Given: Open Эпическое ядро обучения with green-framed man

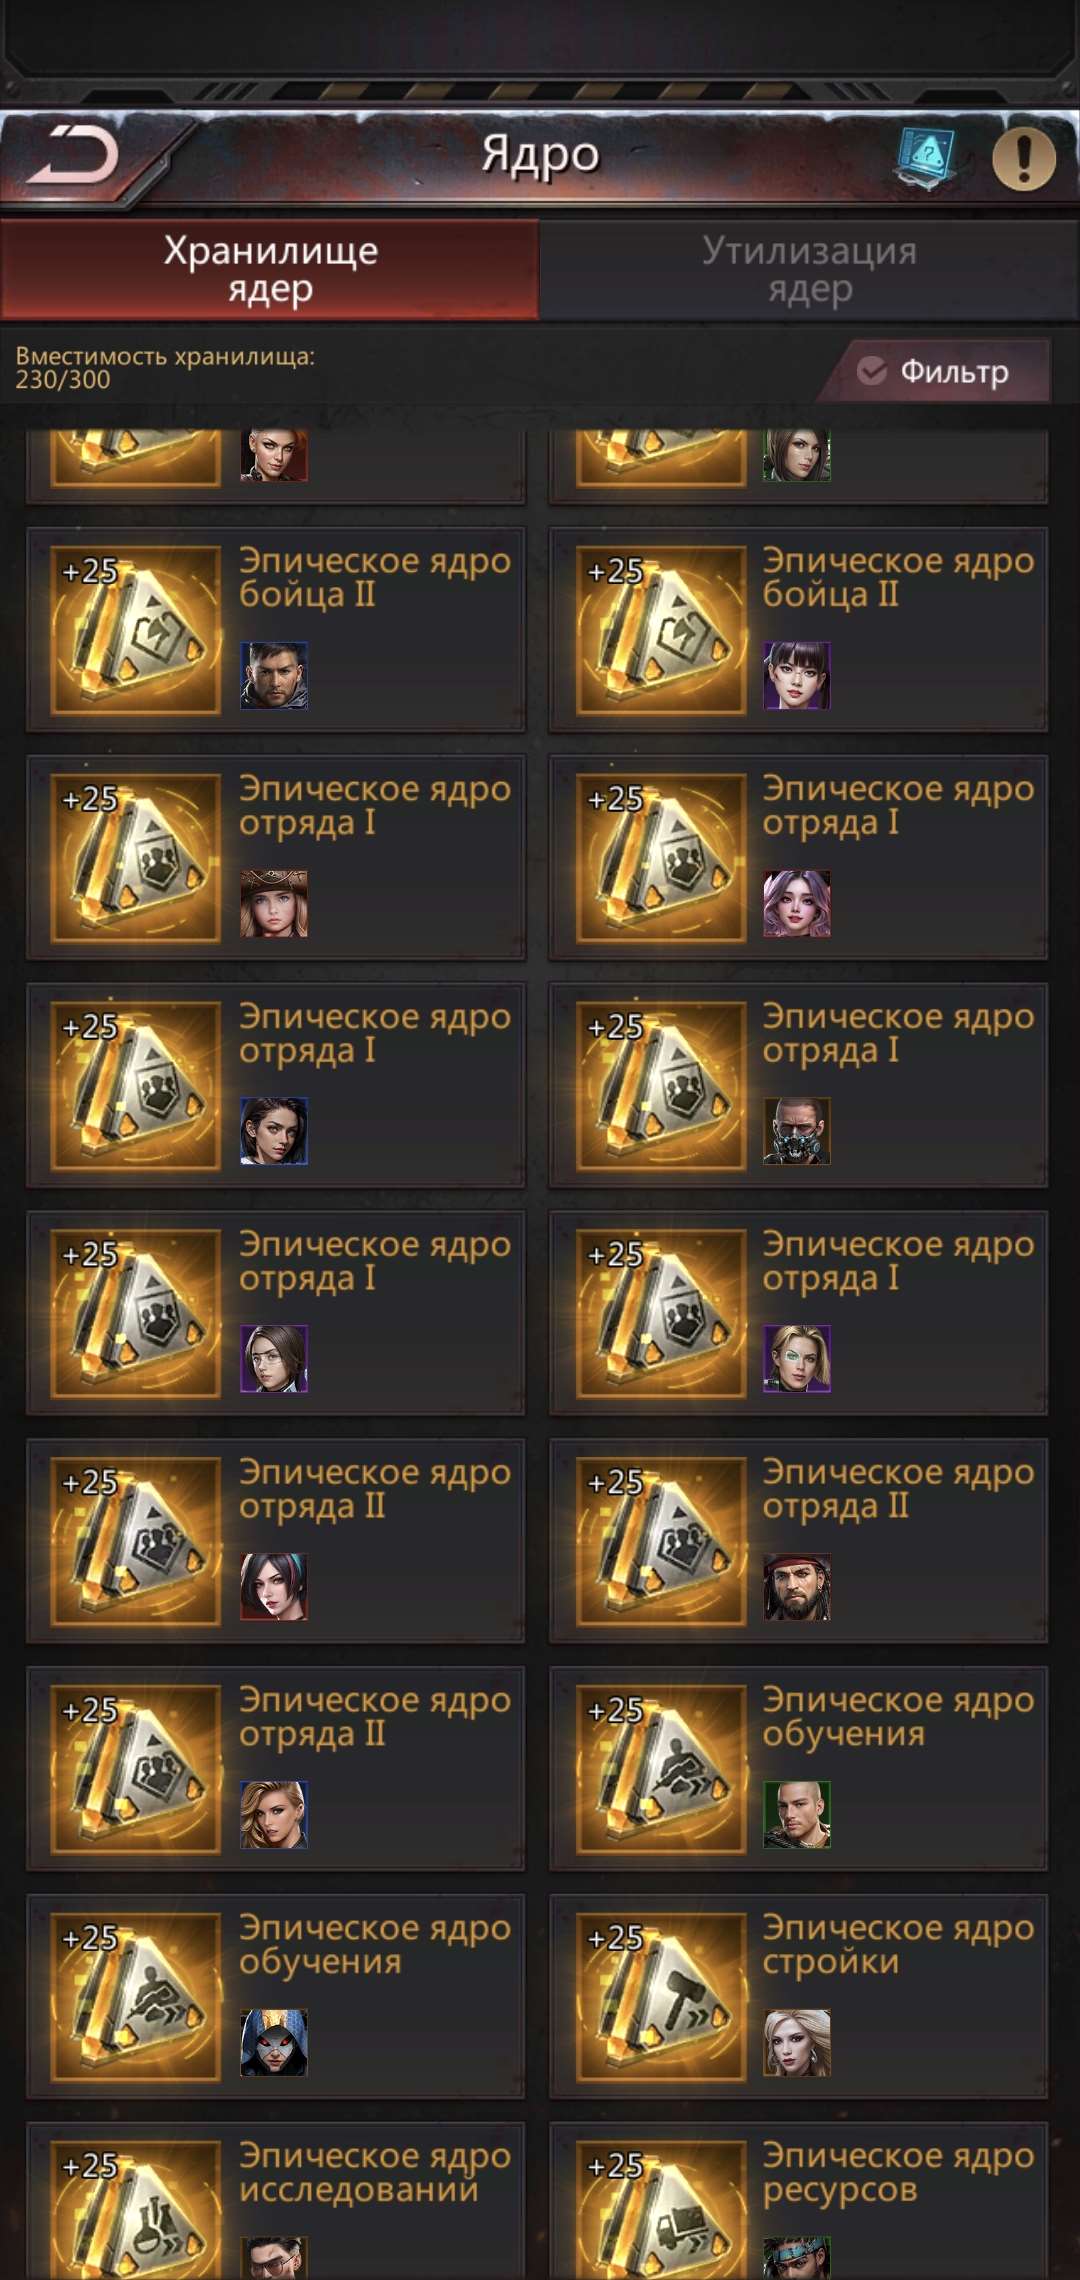Looking at the screenshot, I should pos(798,1768).
